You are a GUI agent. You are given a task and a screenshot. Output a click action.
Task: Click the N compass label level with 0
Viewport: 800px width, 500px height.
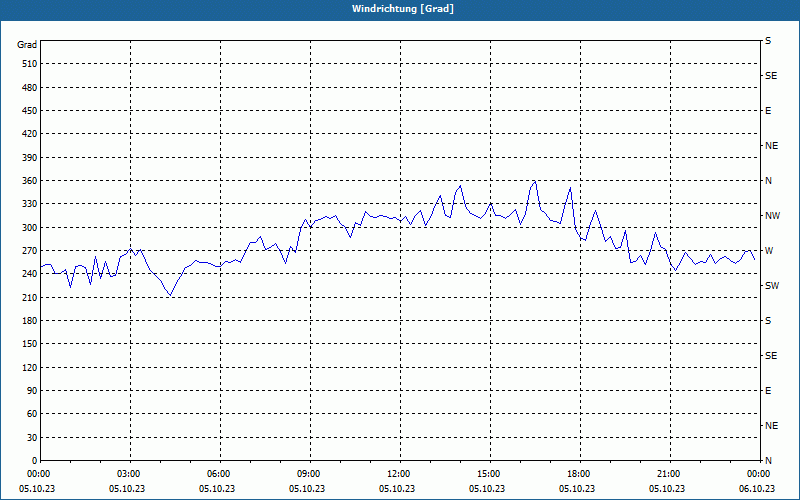[x=768, y=460]
